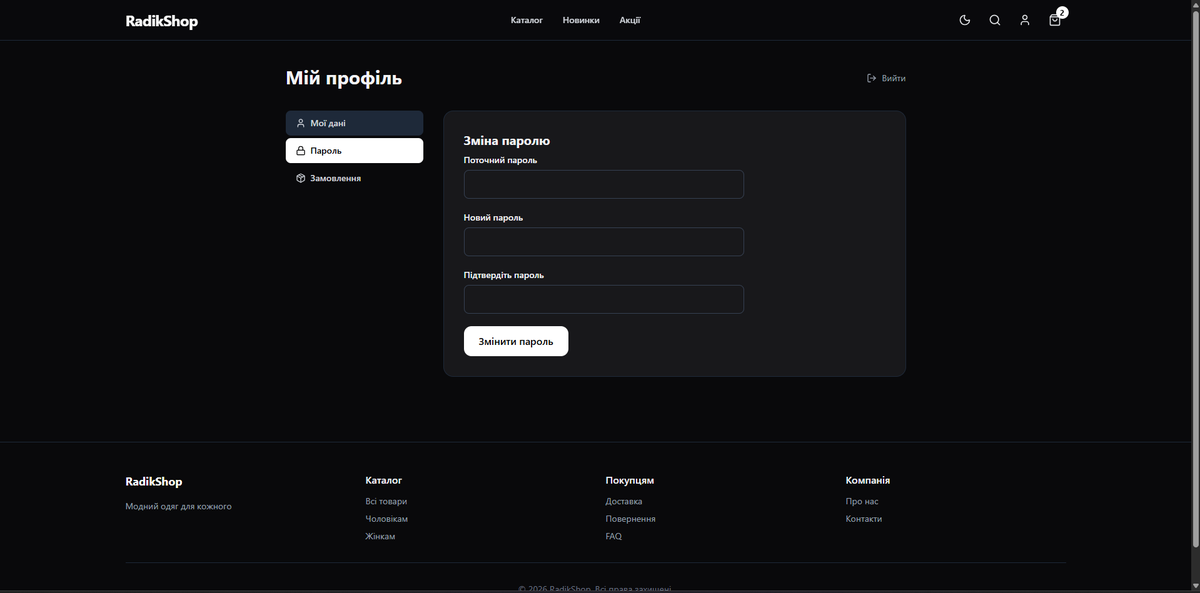Submit with the Змінити пароль button

pos(516,341)
